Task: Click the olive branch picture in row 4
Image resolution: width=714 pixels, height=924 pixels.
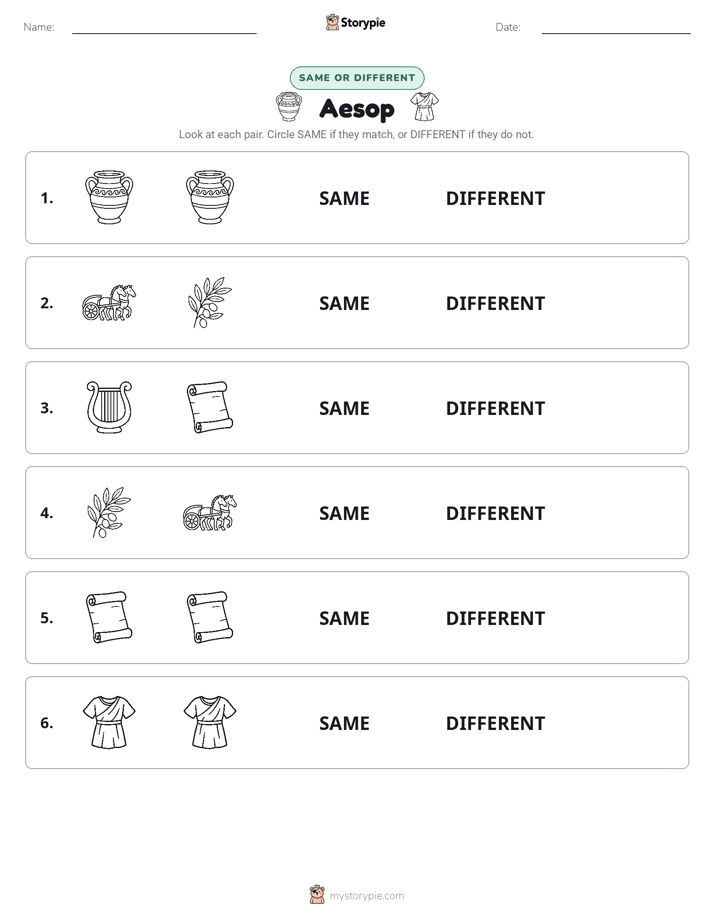Action: tap(109, 512)
